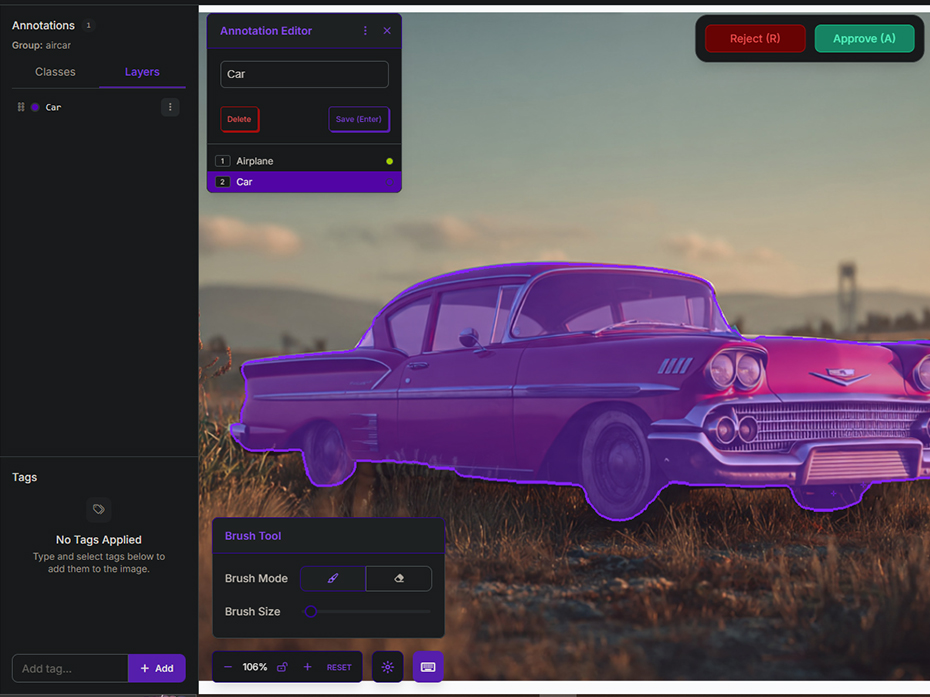Click the Brush Size slider handle
The width and height of the screenshot is (930, 697).
tap(311, 611)
